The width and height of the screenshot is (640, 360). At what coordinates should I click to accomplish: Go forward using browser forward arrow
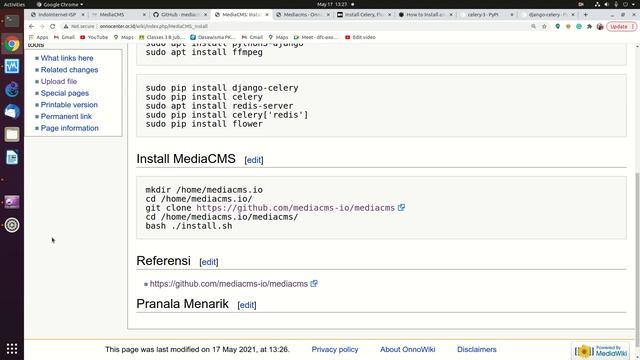(42, 26)
